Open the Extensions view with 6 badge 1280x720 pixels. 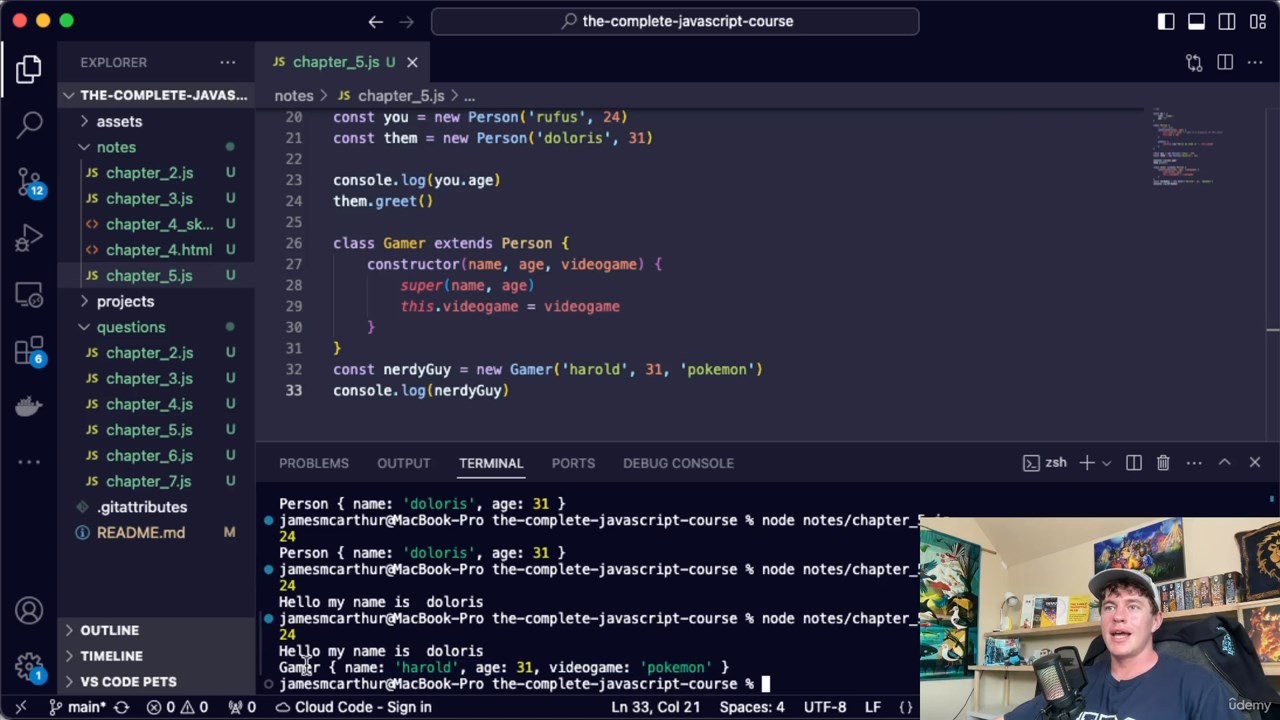(29, 351)
